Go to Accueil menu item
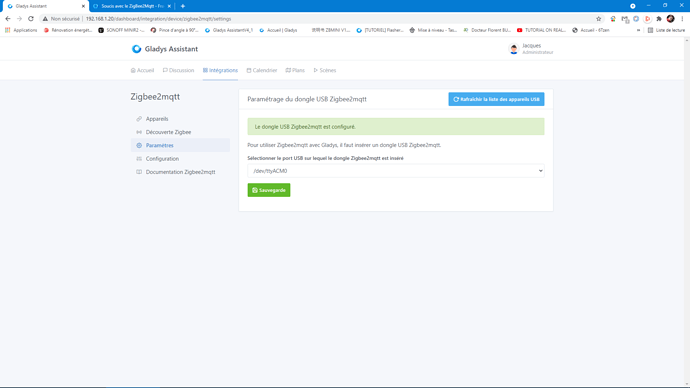The image size is (690, 388). click(143, 70)
